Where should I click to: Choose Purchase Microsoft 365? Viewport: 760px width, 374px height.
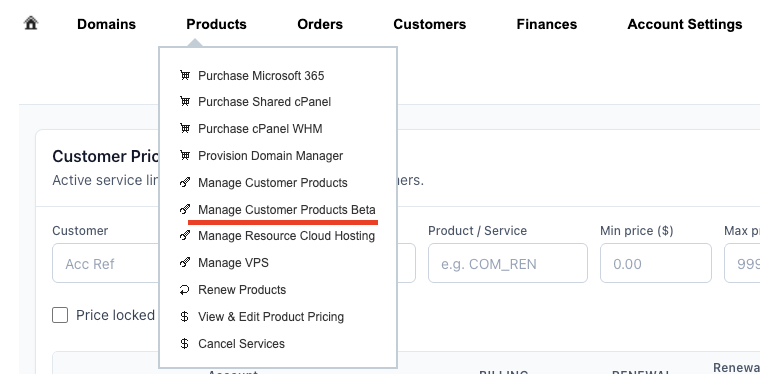261,76
